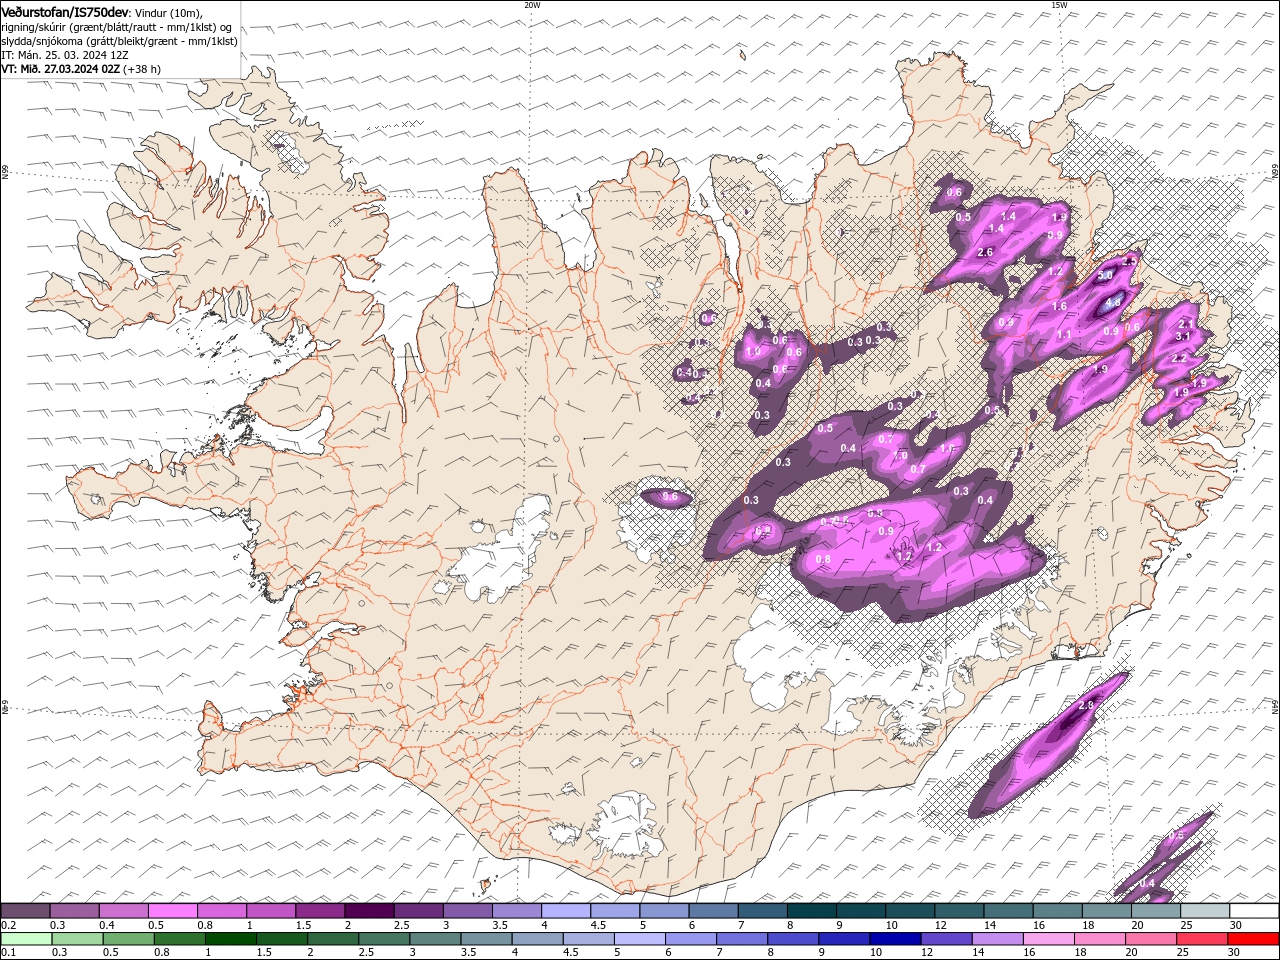Pick the darkest purple swatch between 2 and 2.5
The image size is (1280, 960).
point(368,911)
